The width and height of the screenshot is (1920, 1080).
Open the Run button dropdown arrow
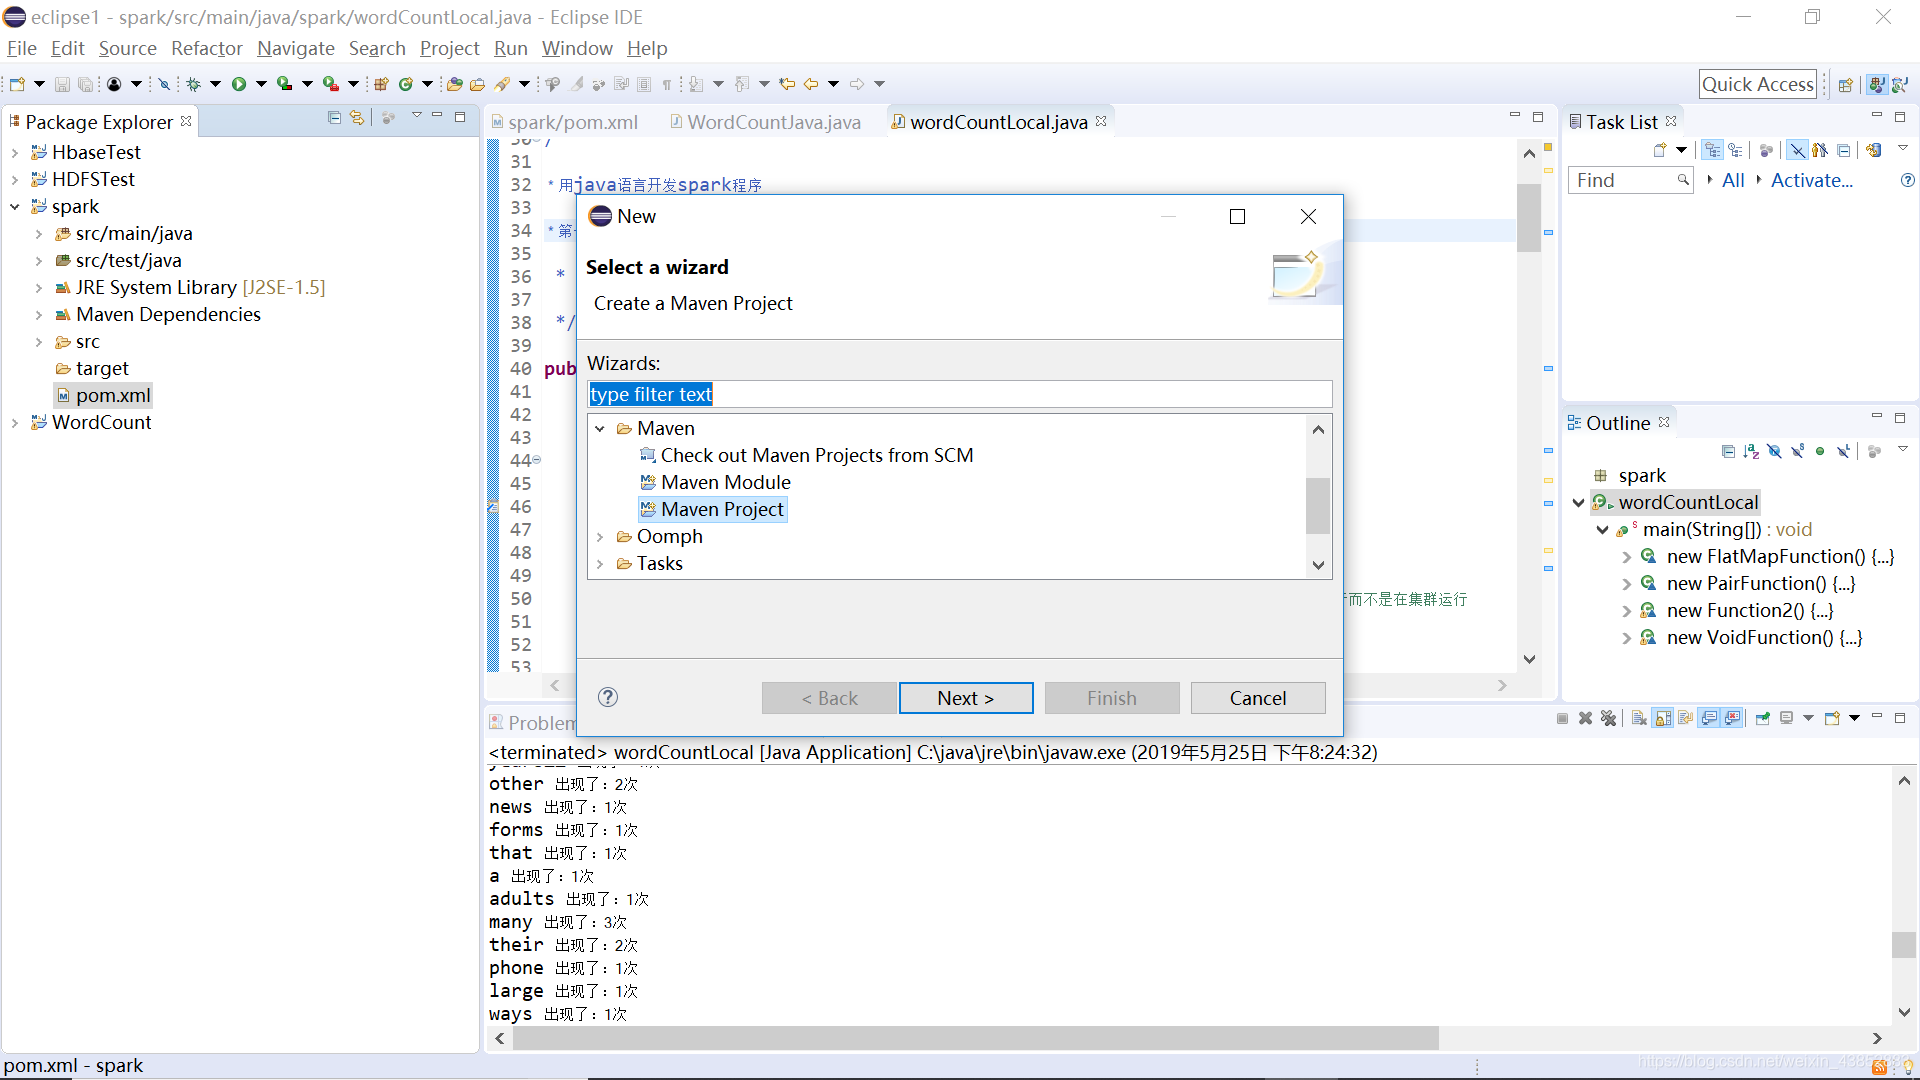pos(261,84)
